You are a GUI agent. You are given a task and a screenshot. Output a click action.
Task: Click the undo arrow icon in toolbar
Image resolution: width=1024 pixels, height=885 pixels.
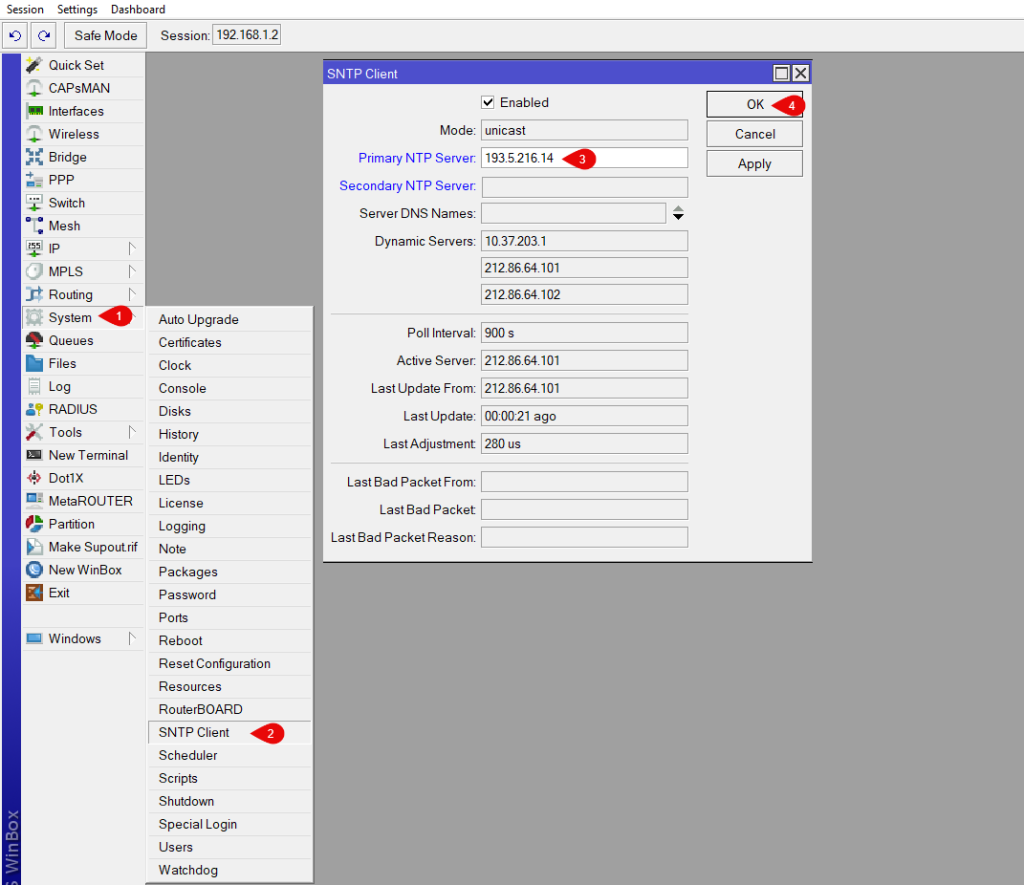[15, 36]
